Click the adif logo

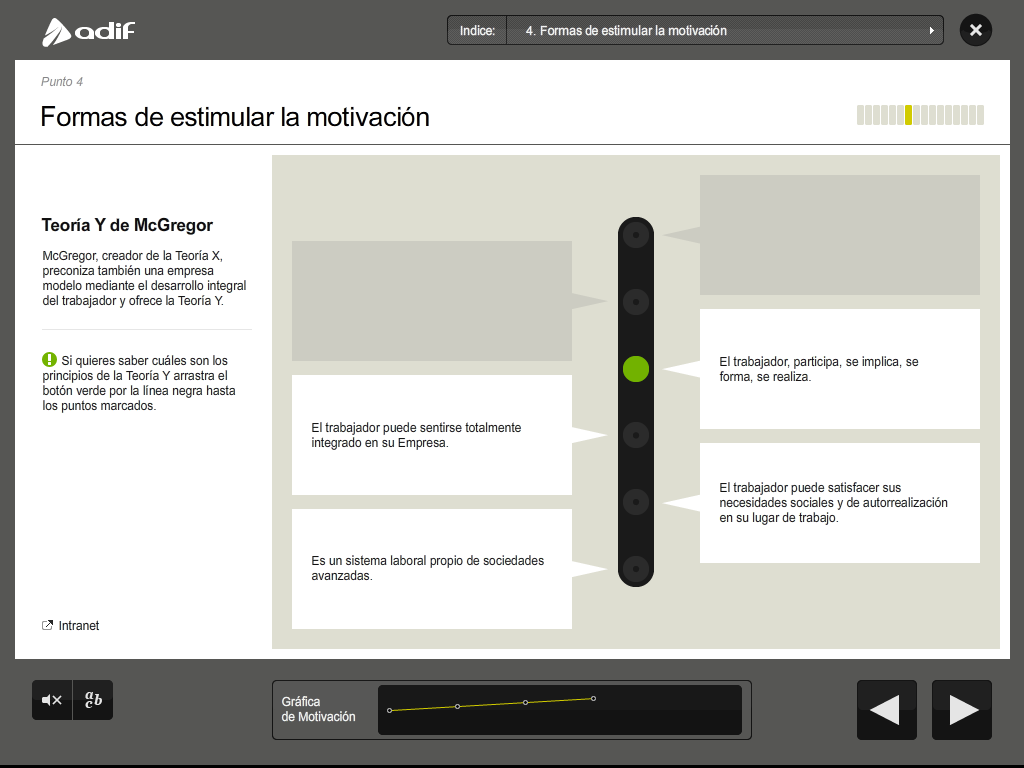tap(88, 32)
